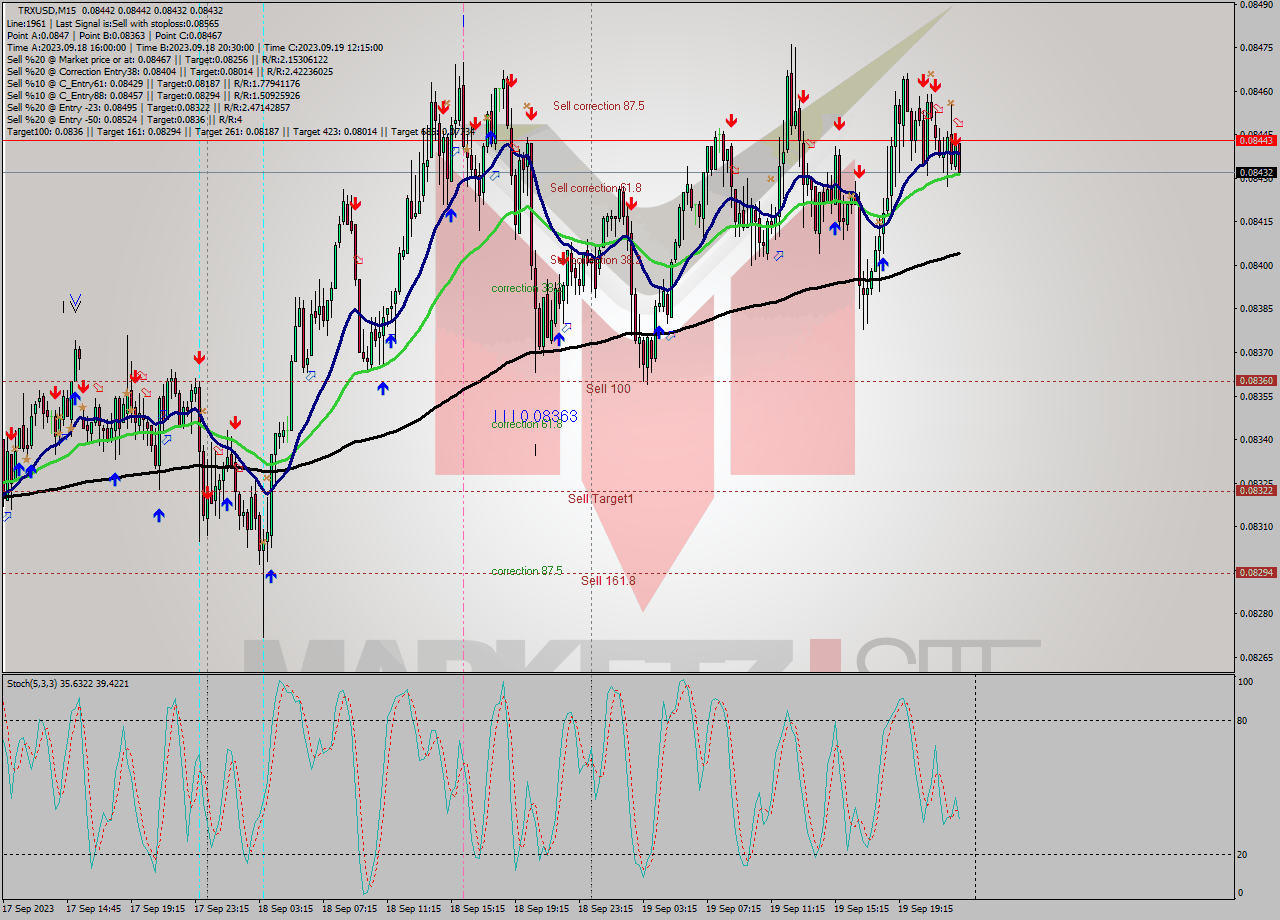
Task: Click the '18 Sep 03:15' time axis label
Action: (287, 909)
